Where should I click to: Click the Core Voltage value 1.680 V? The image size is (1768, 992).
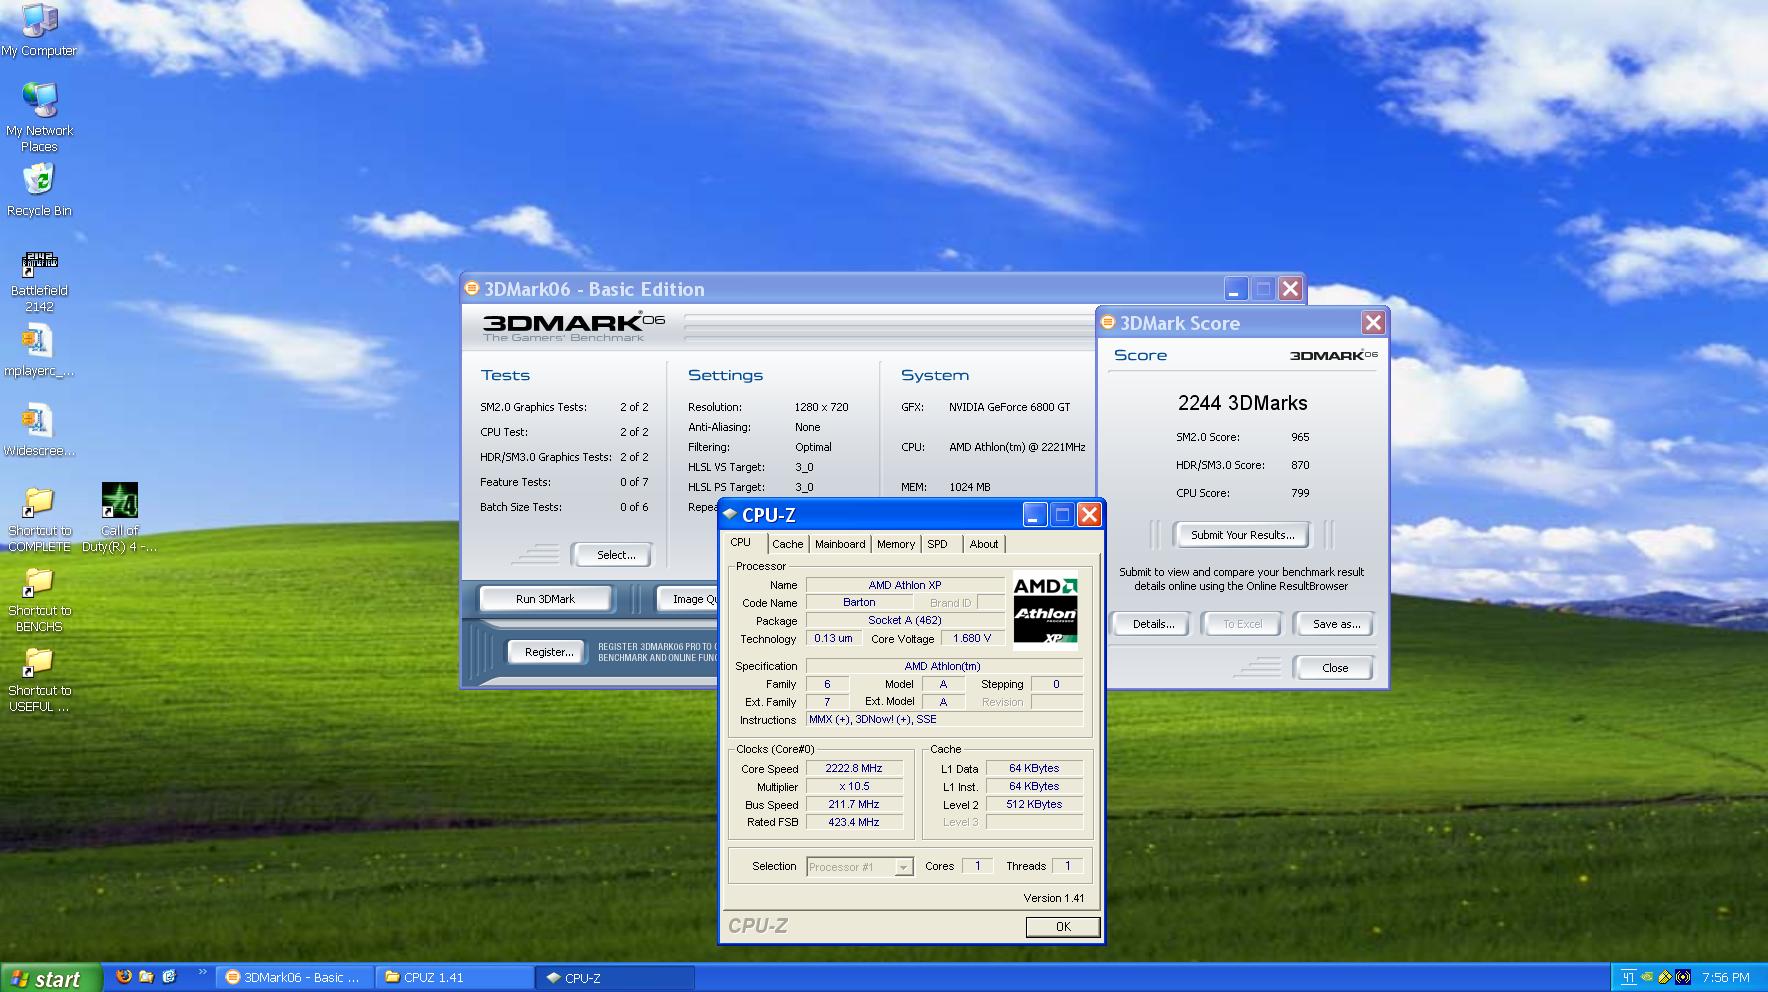coord(972,638)
